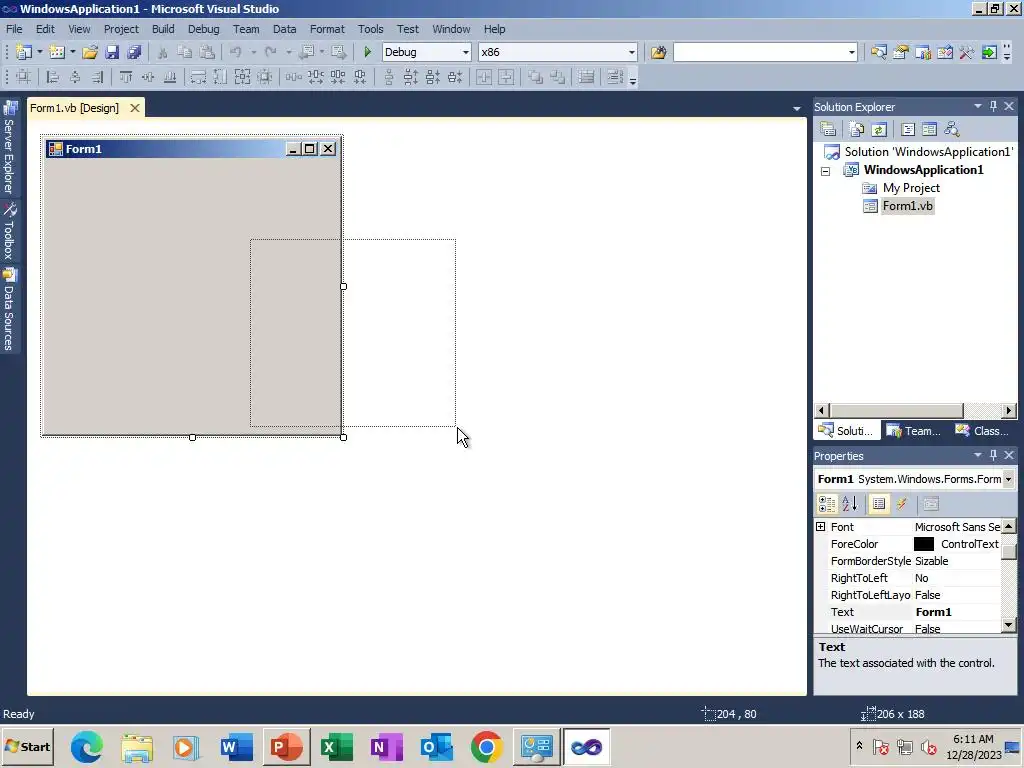Click Show All Files in Solution Explorer
This screenshot has width=1024, height=768.
pyautogui.click(x=856, y=129)
